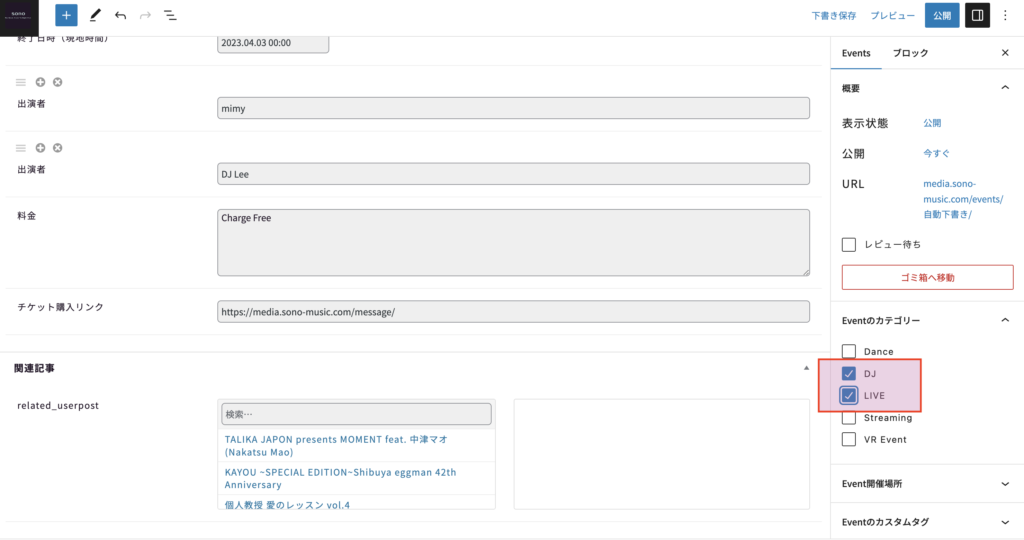
Task: Uncheck the DJ category checkbox
Action: [x=849, y=373]
